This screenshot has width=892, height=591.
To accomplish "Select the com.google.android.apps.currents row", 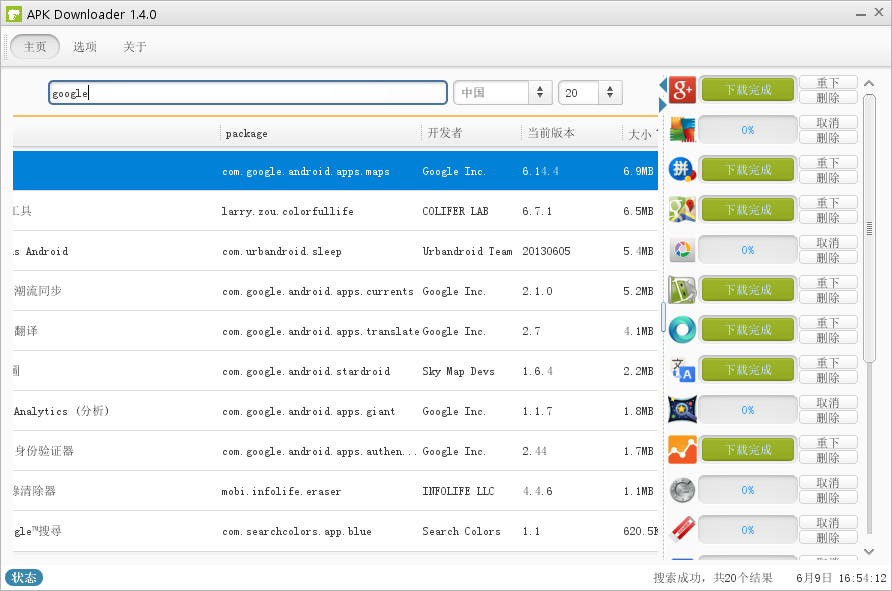I will tap(335, 291).
